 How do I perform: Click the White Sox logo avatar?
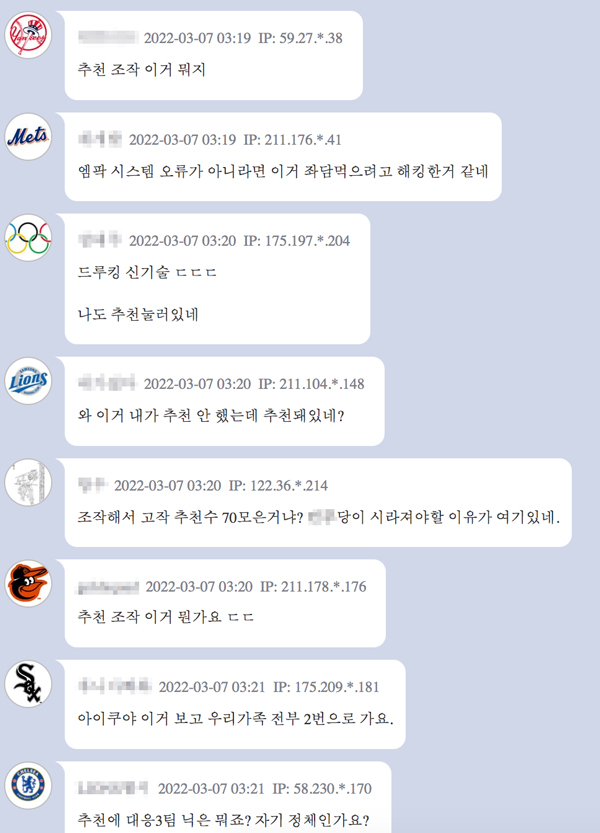pos(28,684)
